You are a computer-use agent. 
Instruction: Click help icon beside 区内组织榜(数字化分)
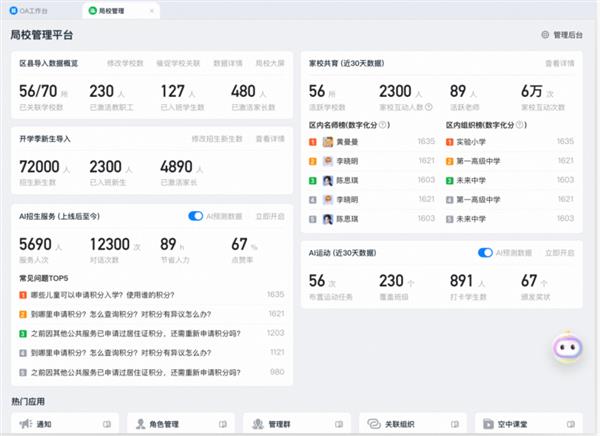click(x=519, y=126)
